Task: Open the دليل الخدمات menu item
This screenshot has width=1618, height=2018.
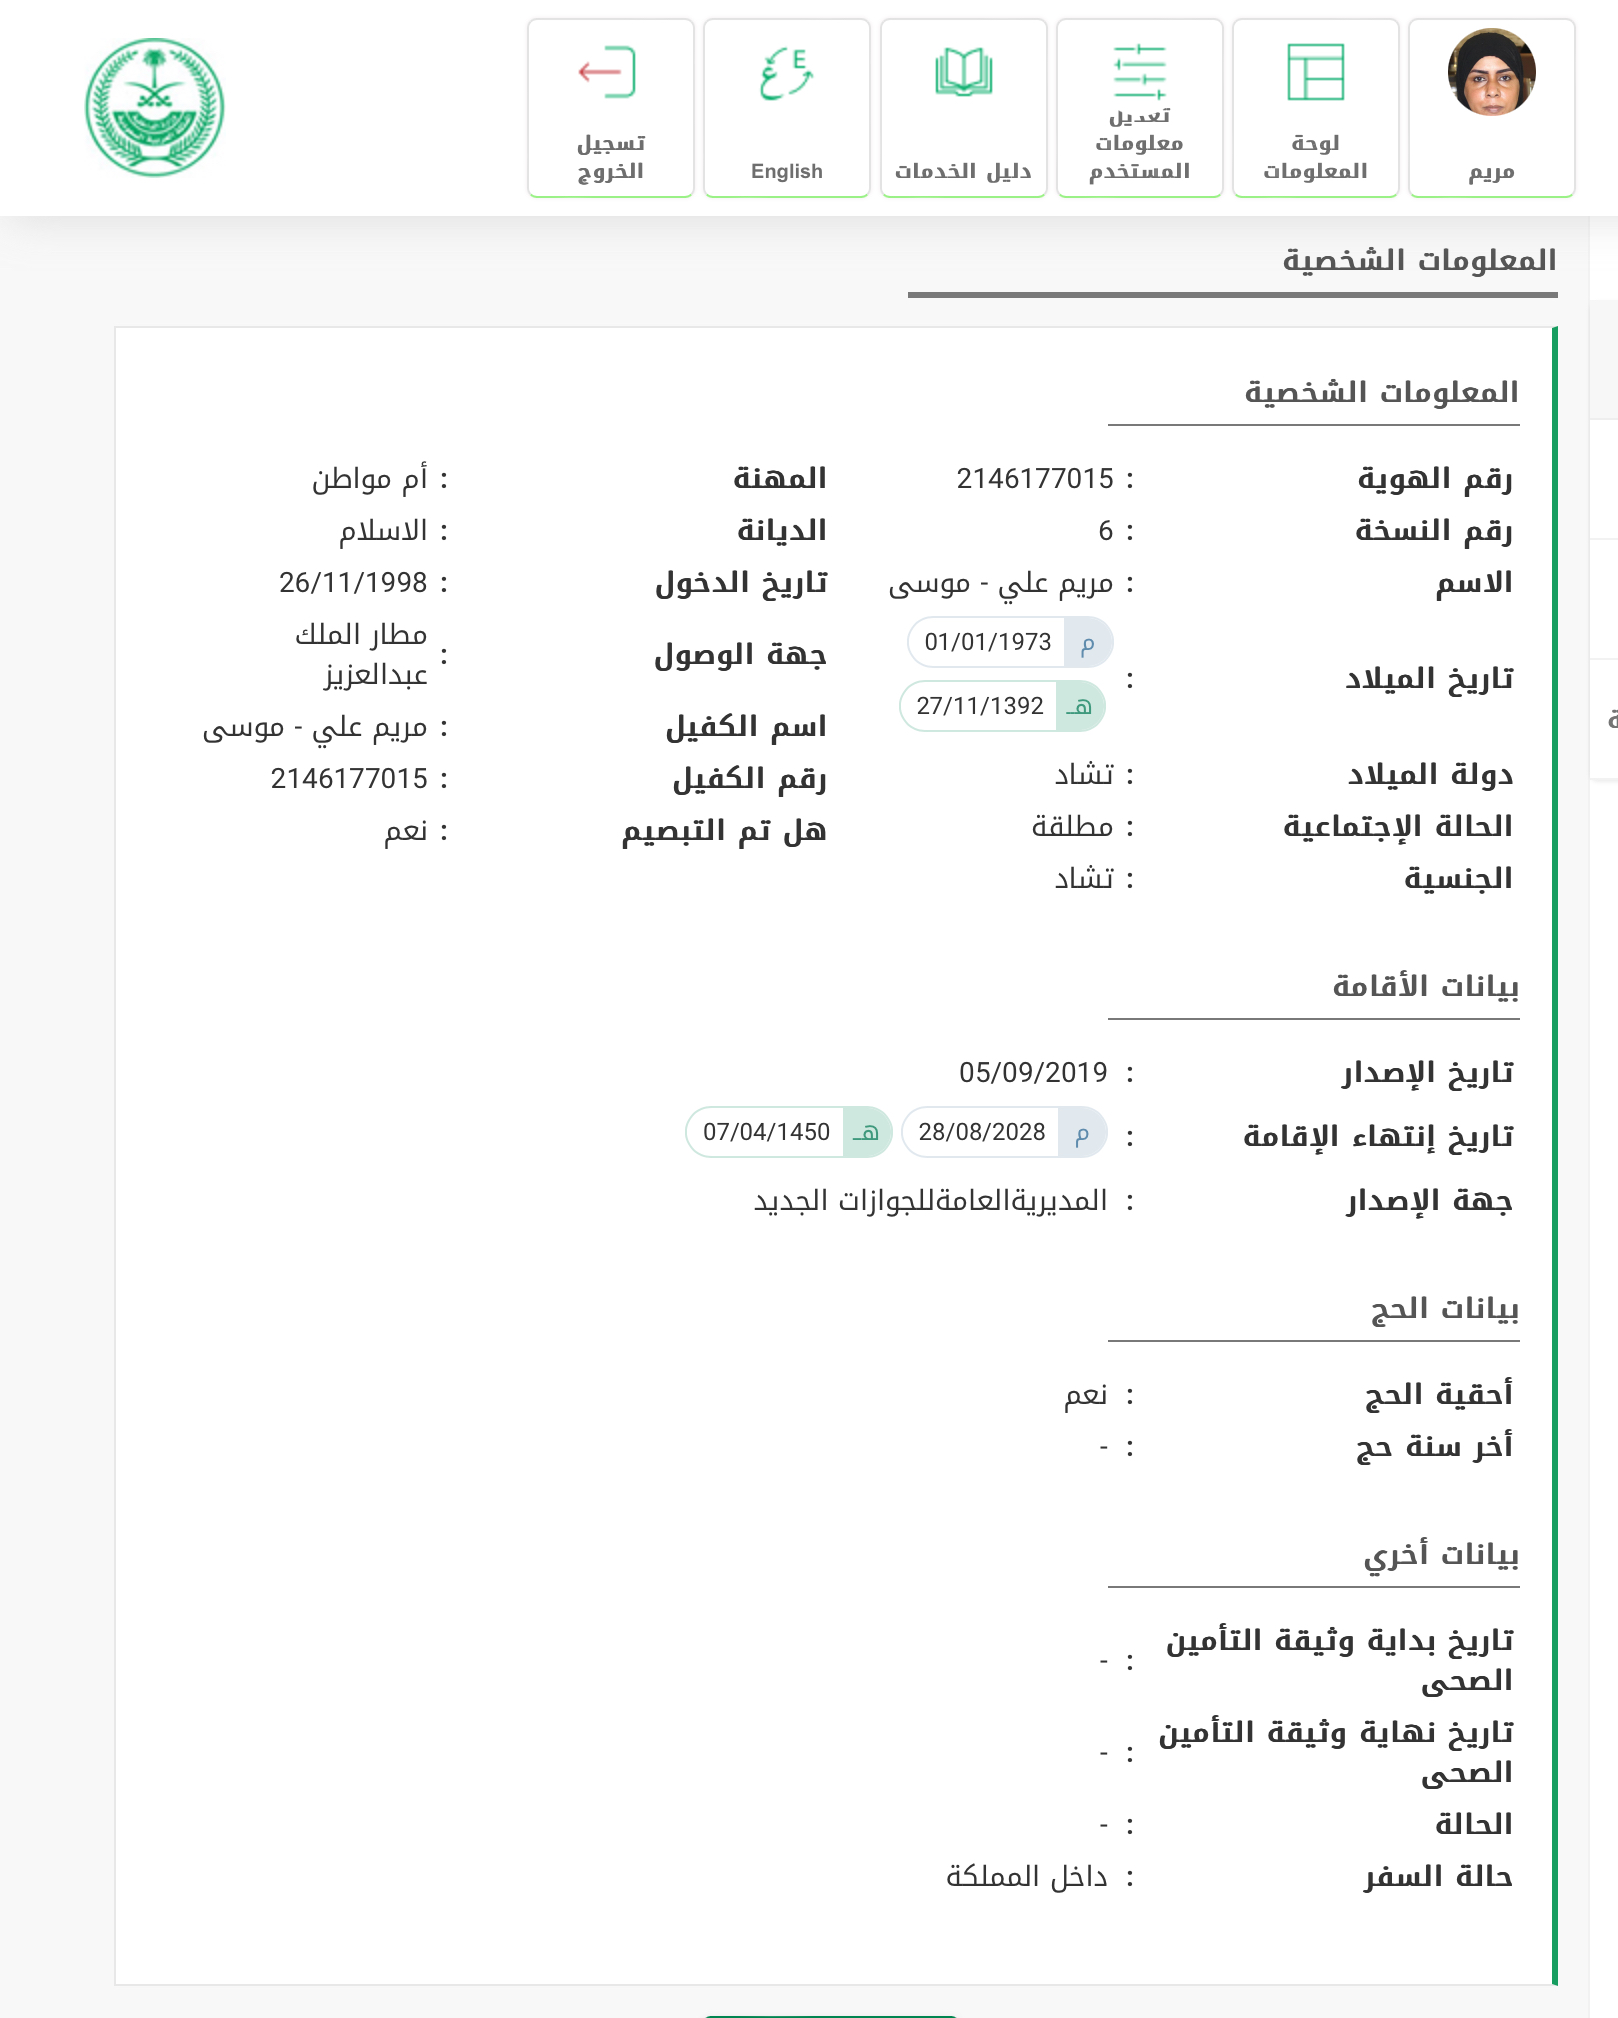Action: 963,171
